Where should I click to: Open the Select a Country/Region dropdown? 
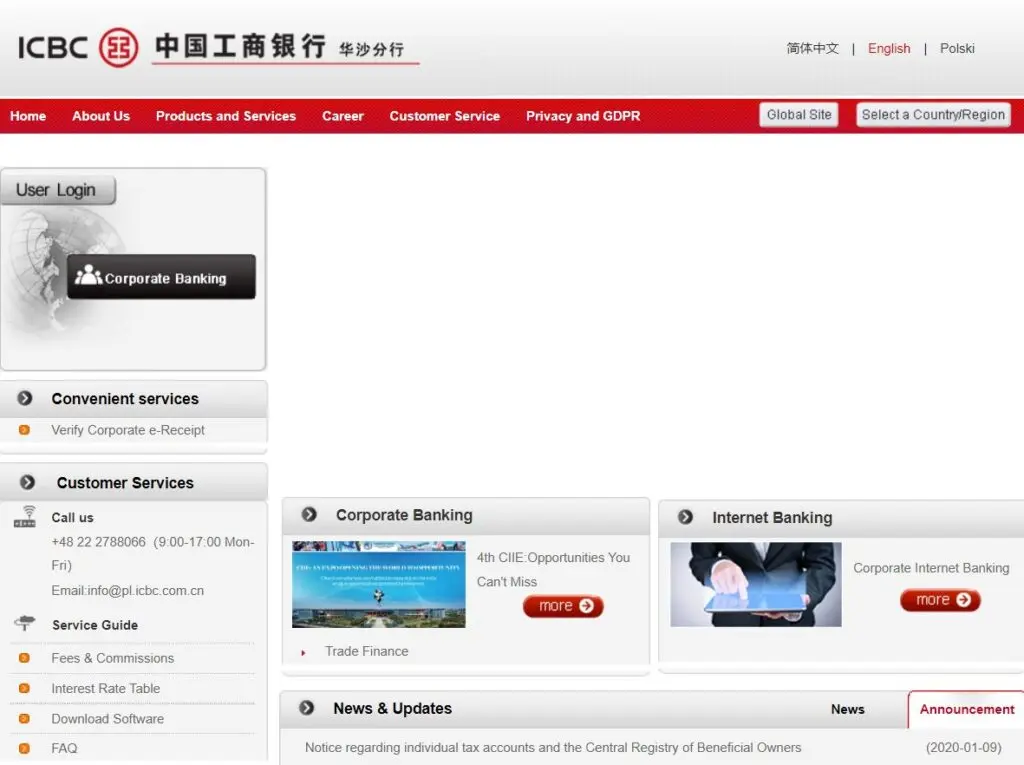933,115
